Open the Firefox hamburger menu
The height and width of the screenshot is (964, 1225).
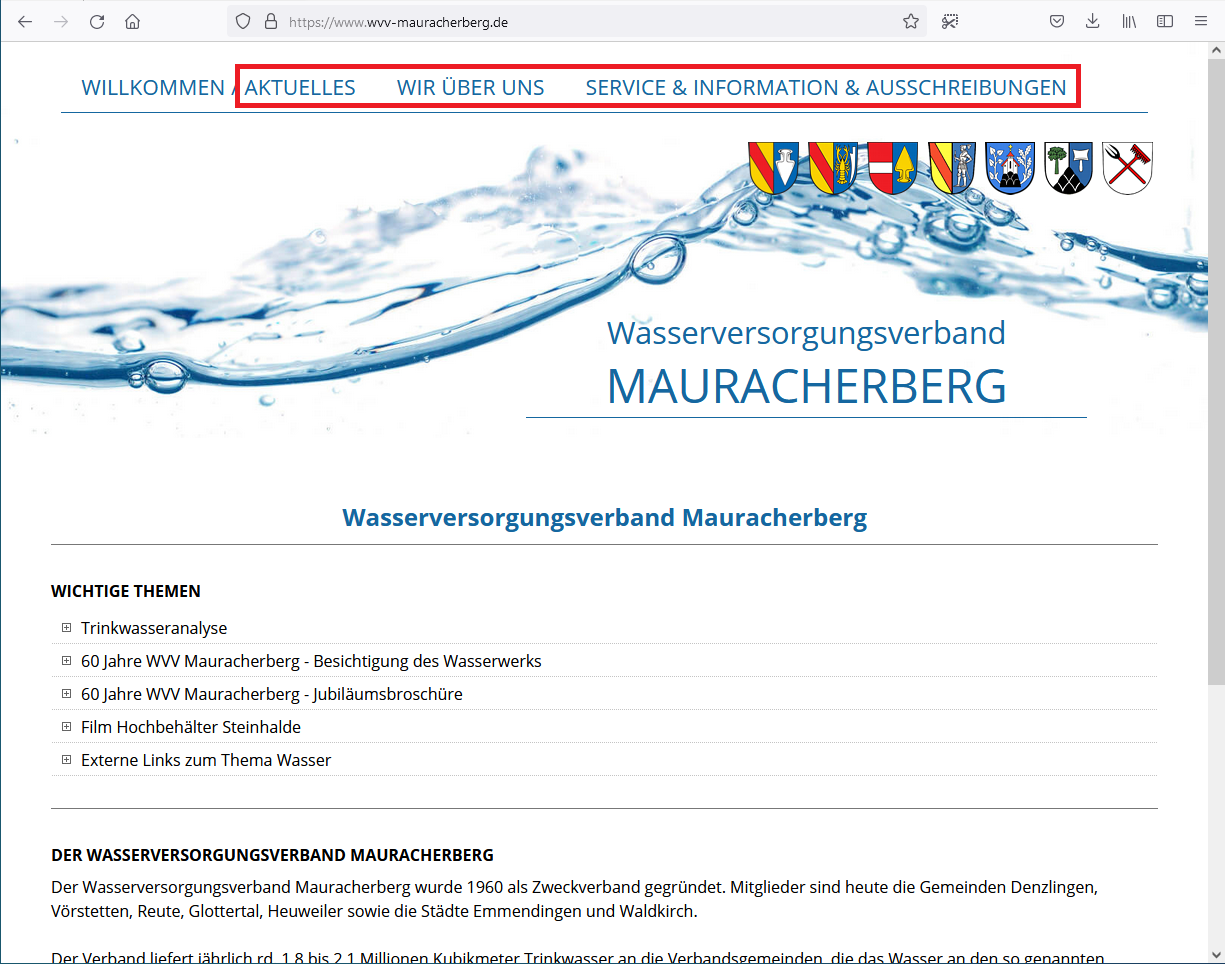[1200, 21]
